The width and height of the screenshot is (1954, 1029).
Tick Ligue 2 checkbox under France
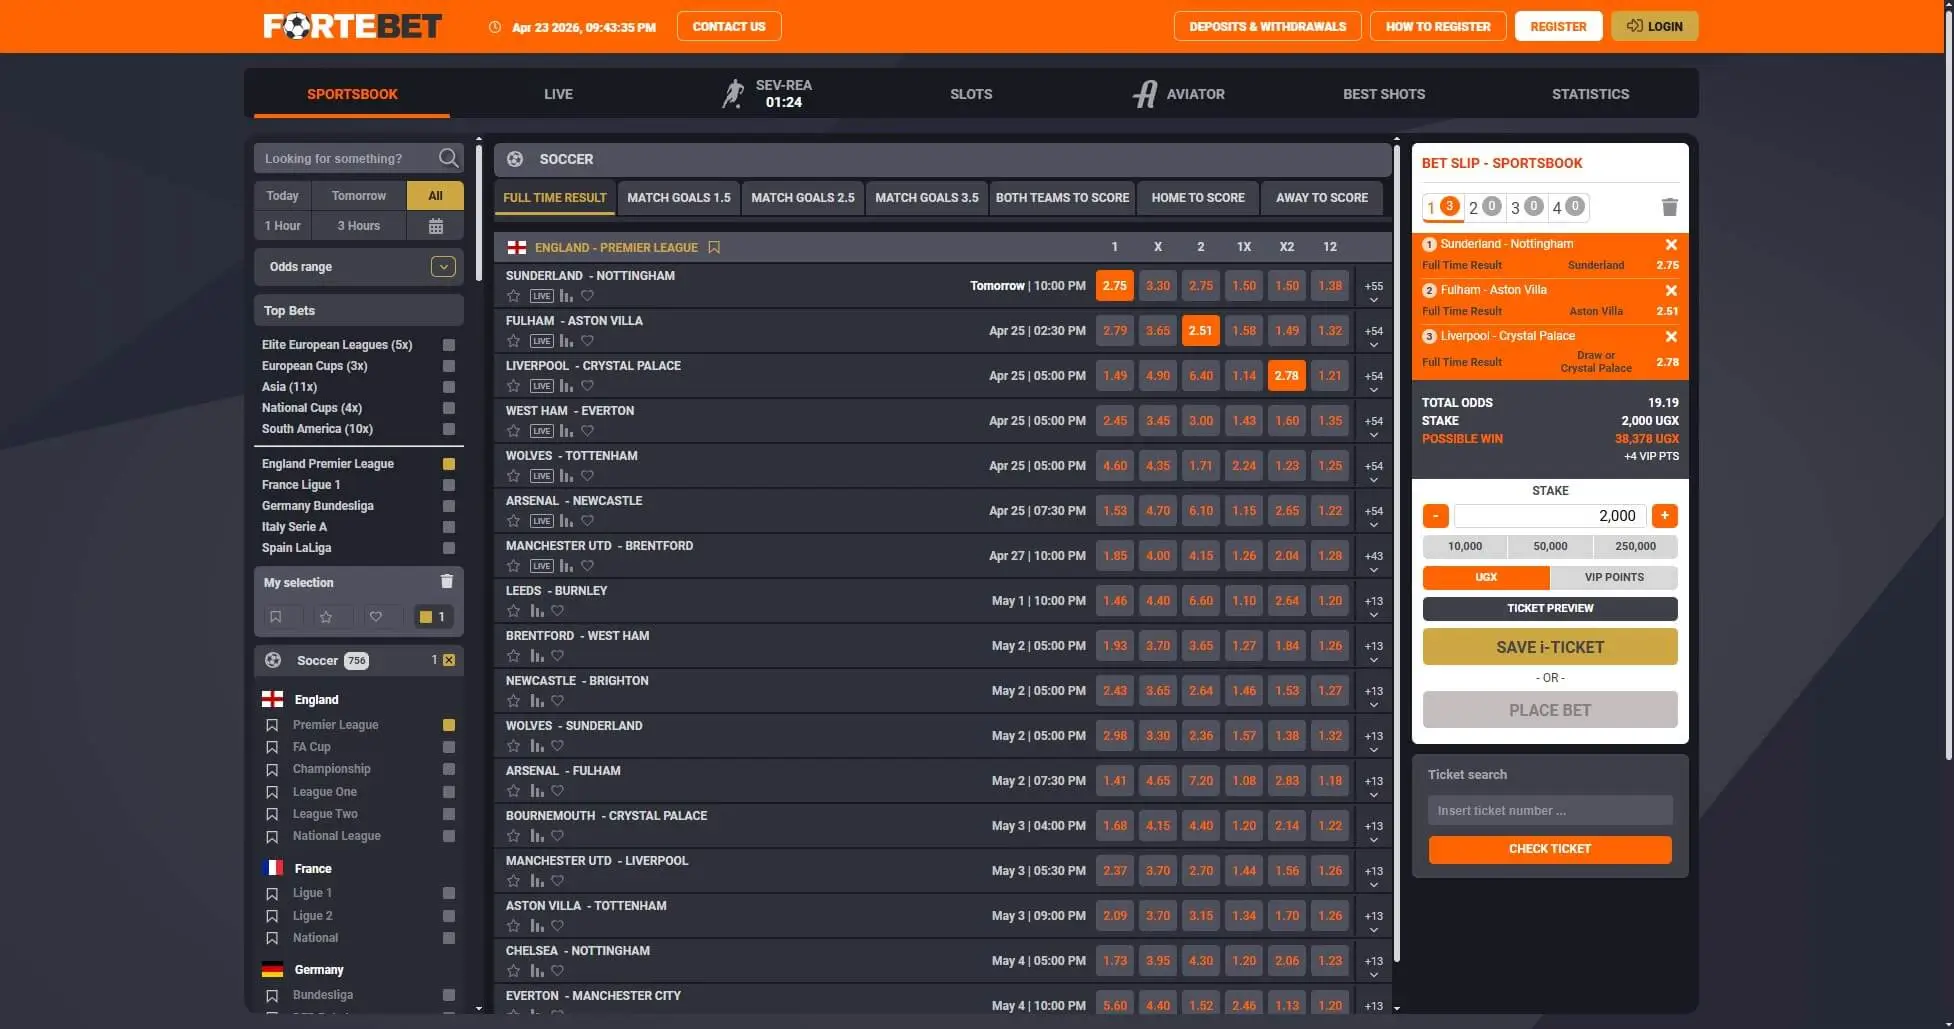click(x=449, y=916)
